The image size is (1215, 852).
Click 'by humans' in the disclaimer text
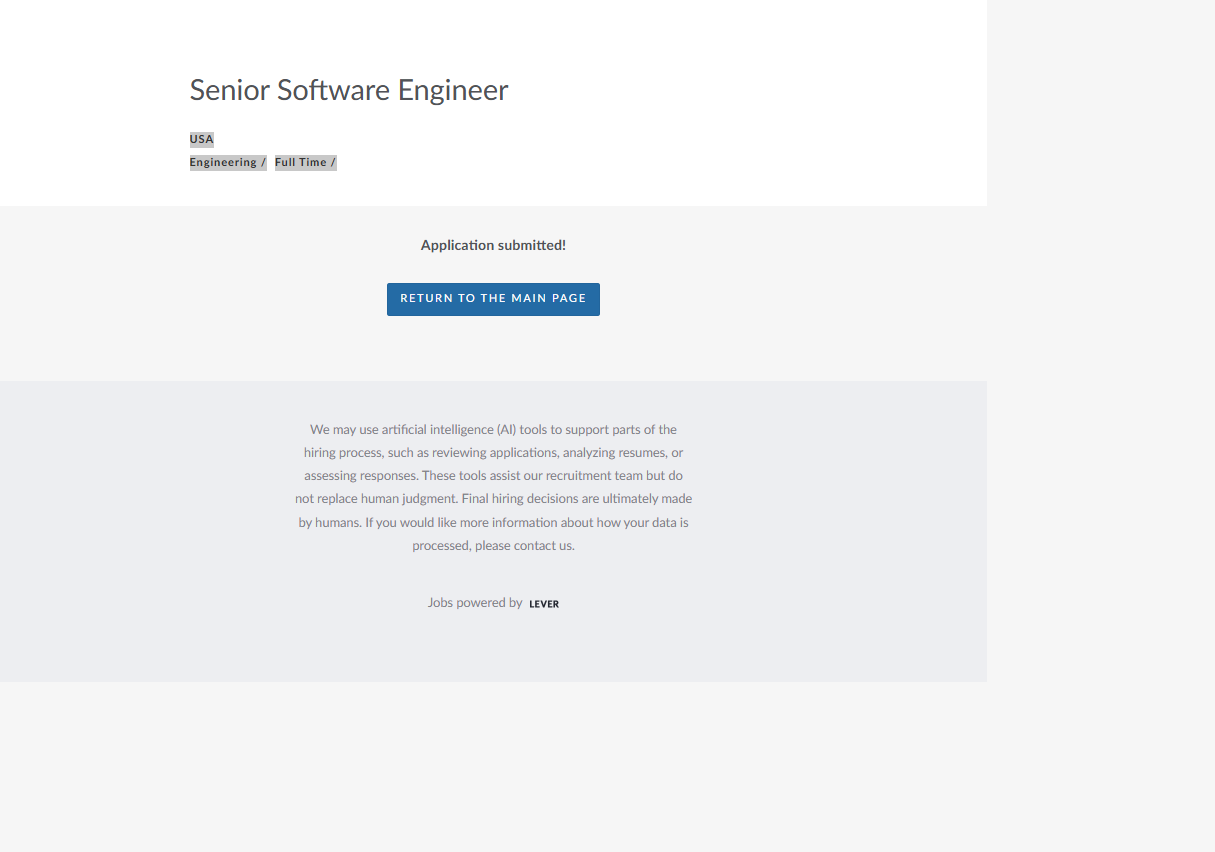click(328, 523)
